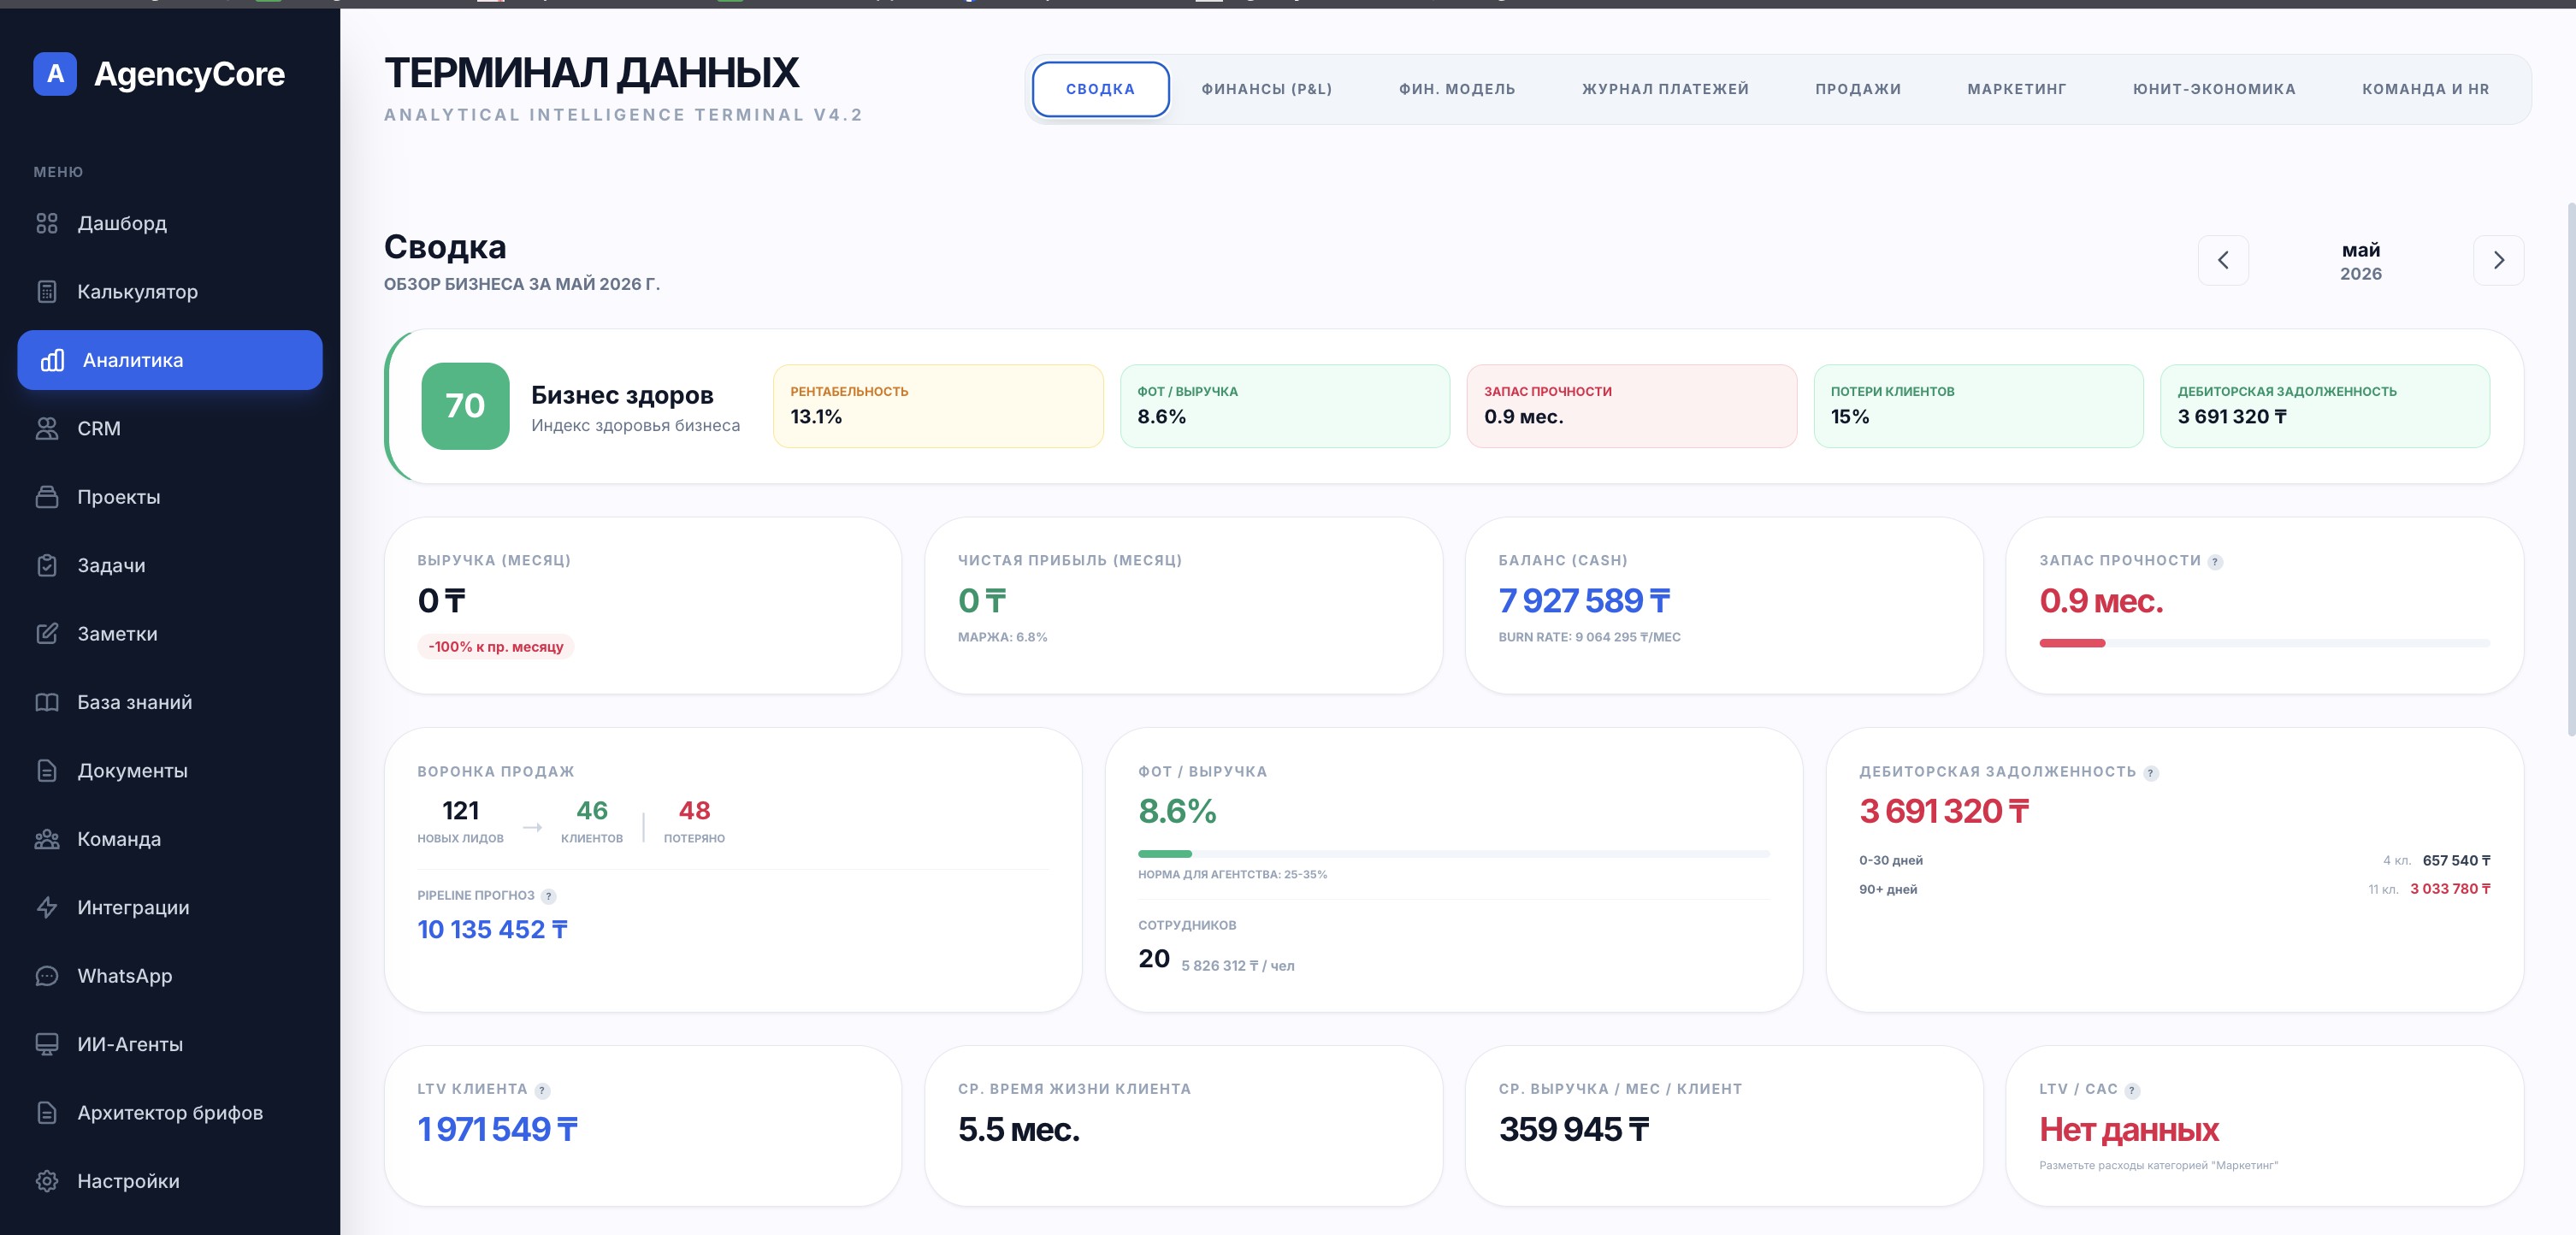Screen dimensions: 2576x1235
Task: Open WhatsApp from the sidebar
Action: click(170, 976)
